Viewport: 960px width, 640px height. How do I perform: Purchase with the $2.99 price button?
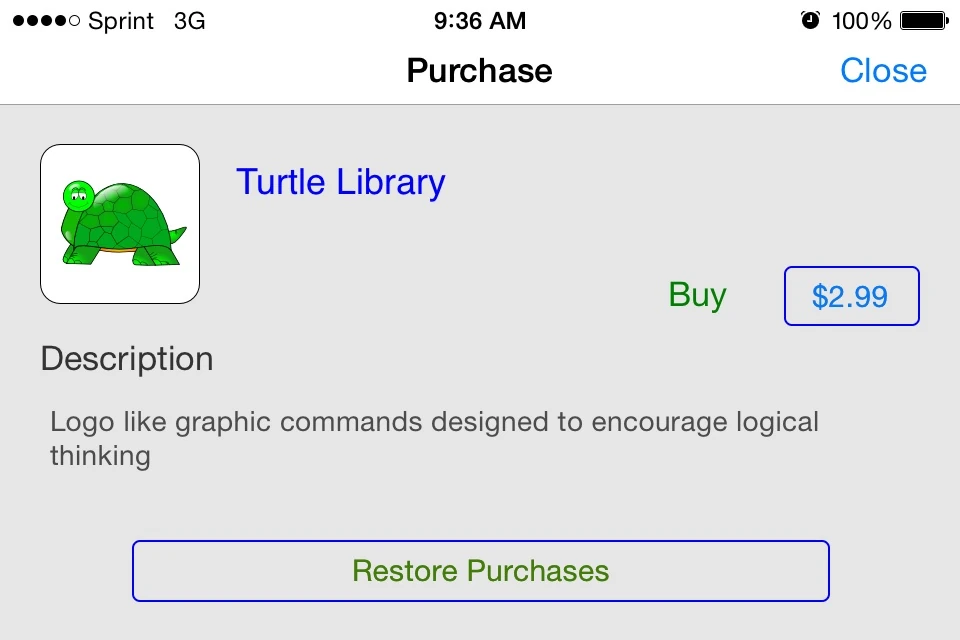tap(851, 296)
